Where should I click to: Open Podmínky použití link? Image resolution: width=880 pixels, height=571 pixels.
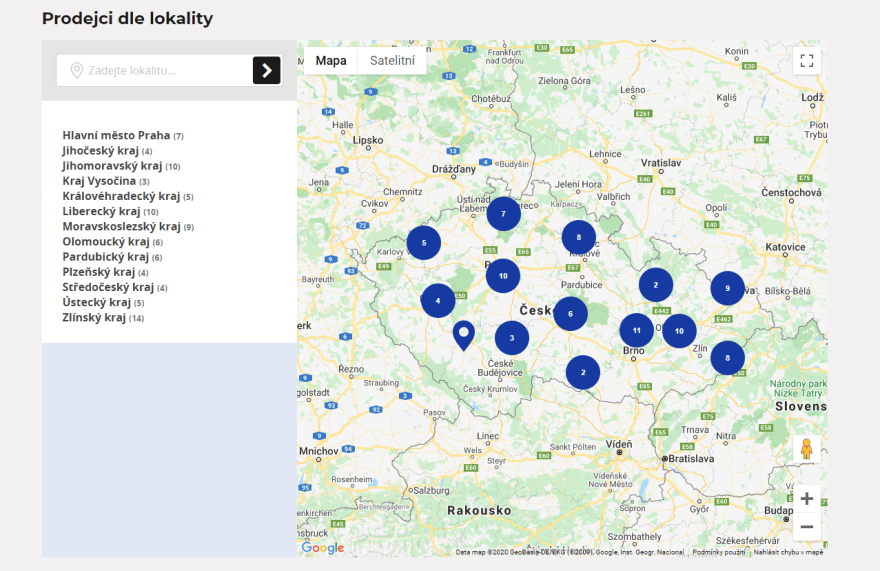(x=718, y=552)
